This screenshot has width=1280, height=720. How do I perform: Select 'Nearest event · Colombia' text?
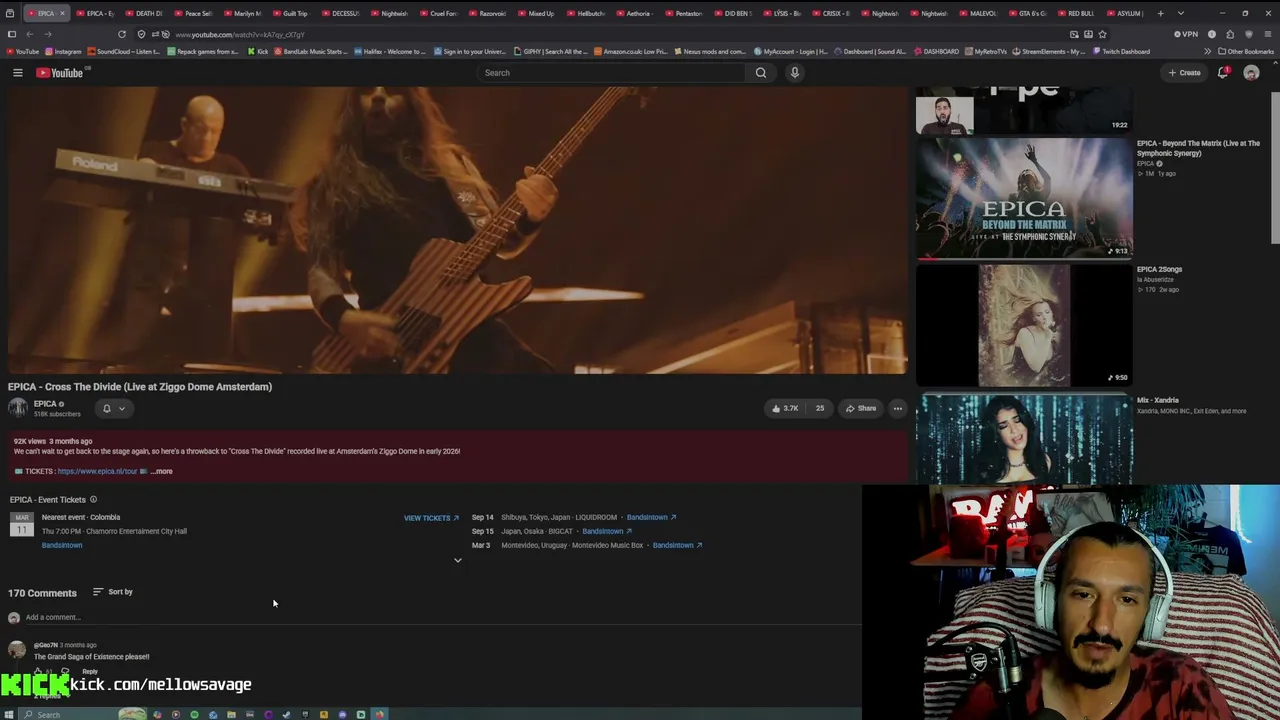(x=81, y=517)
